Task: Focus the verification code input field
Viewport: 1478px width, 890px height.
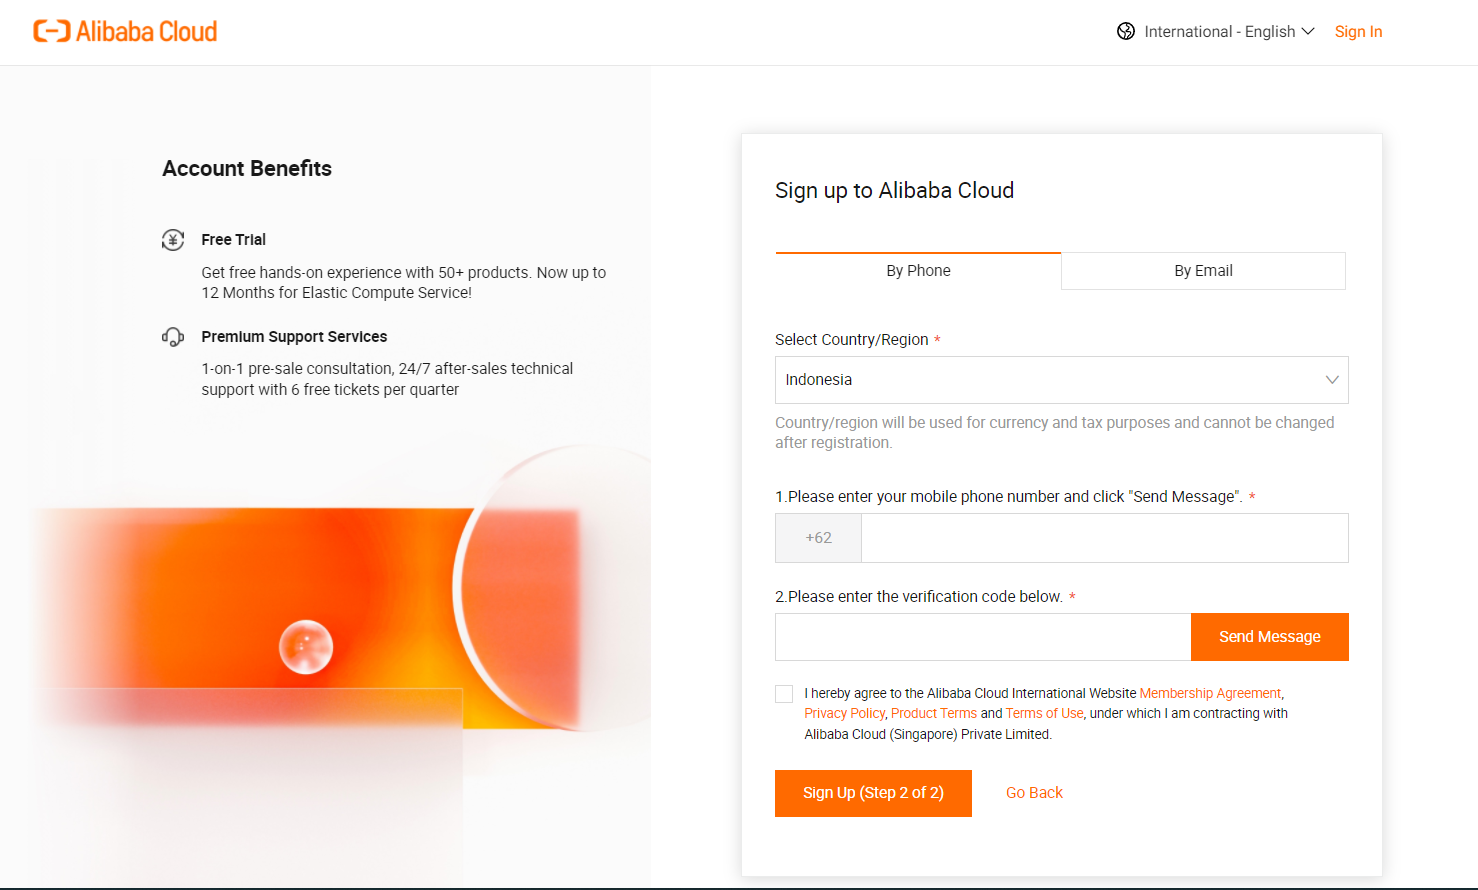Action: click(983, 637)
